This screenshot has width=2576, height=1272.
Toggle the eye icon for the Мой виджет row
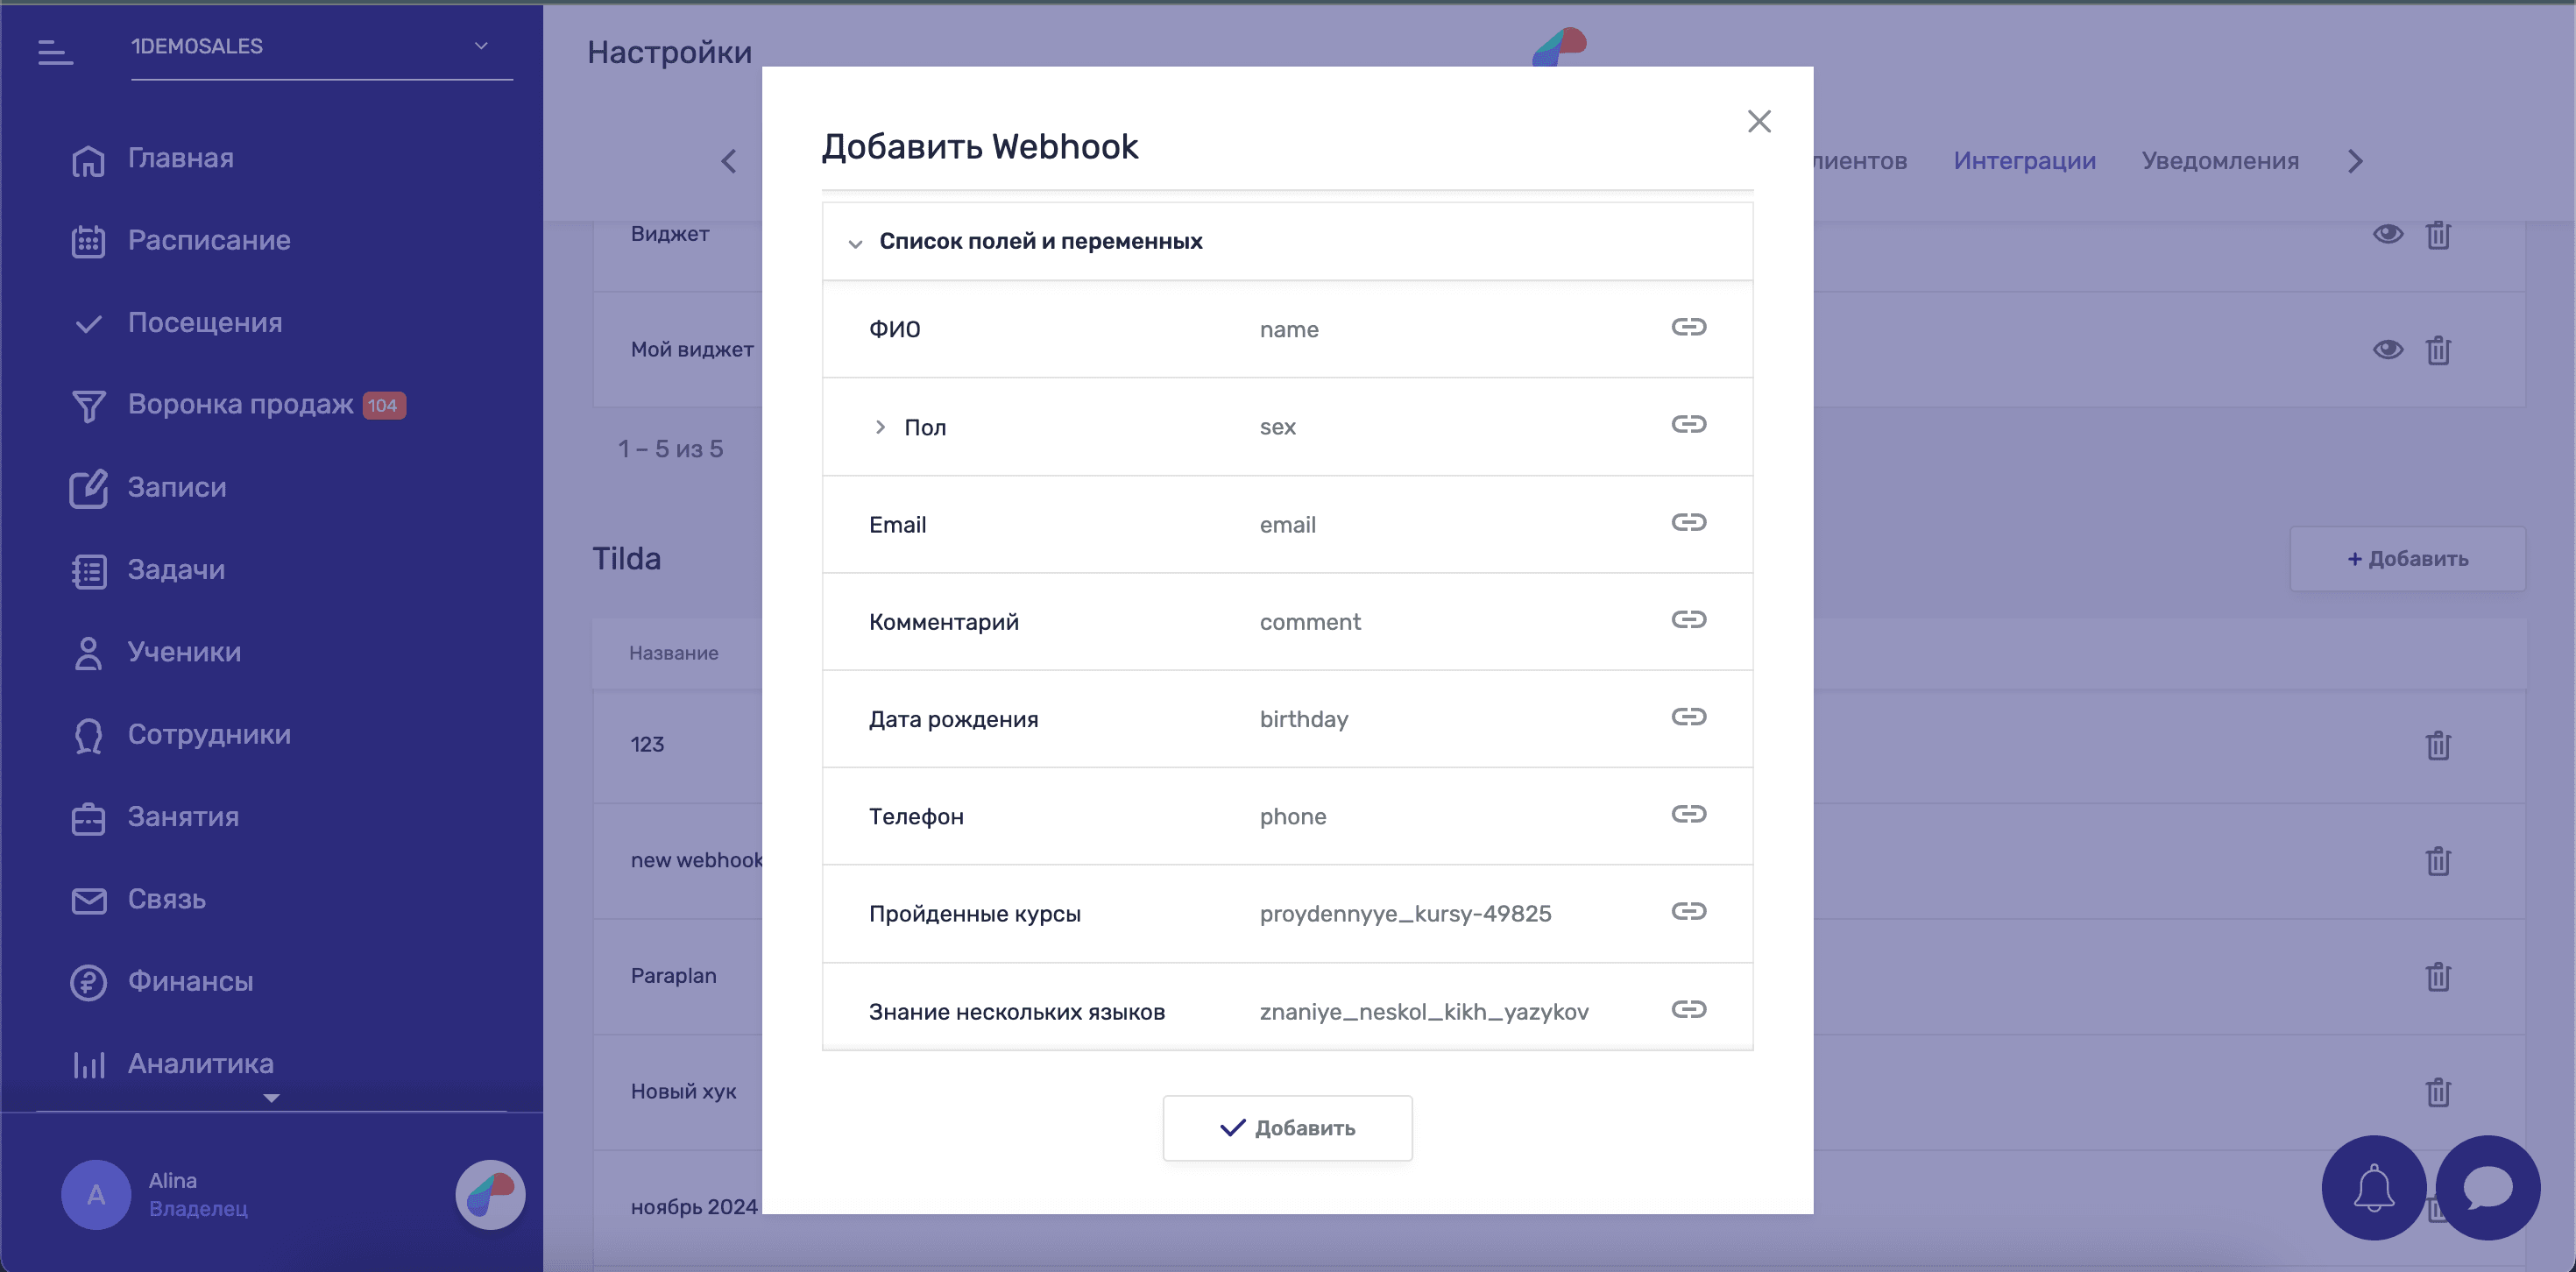click(x=2387, y=349)
